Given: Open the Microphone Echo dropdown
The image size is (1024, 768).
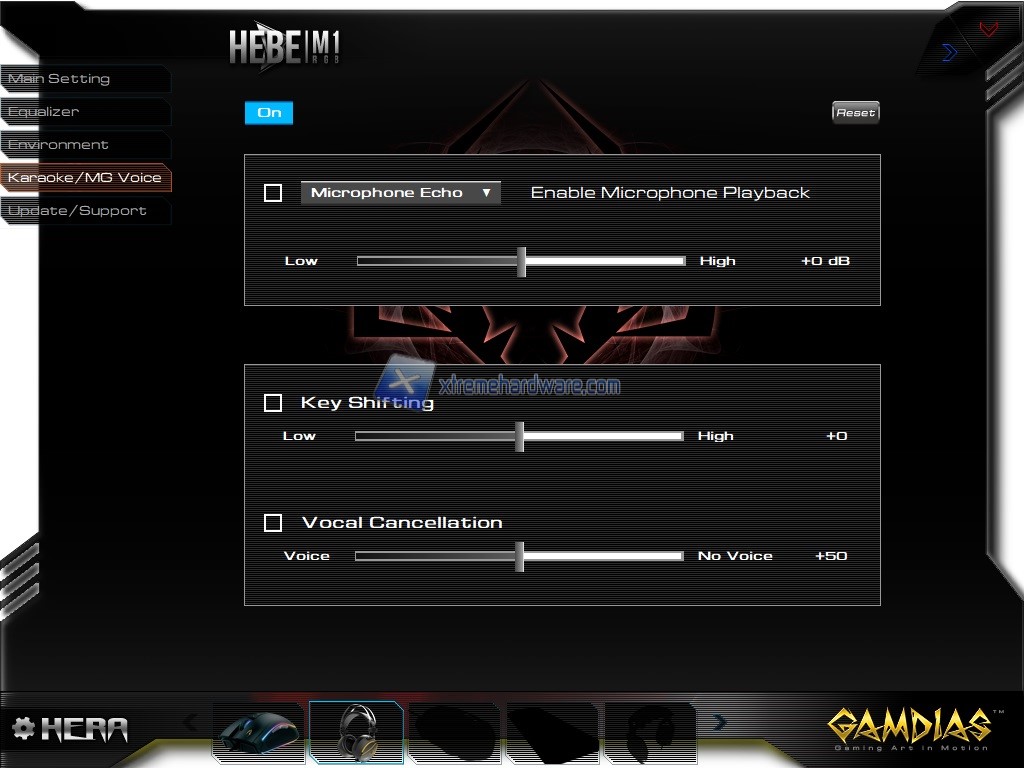Looking at the screenshot, I should tap(400, 193).
